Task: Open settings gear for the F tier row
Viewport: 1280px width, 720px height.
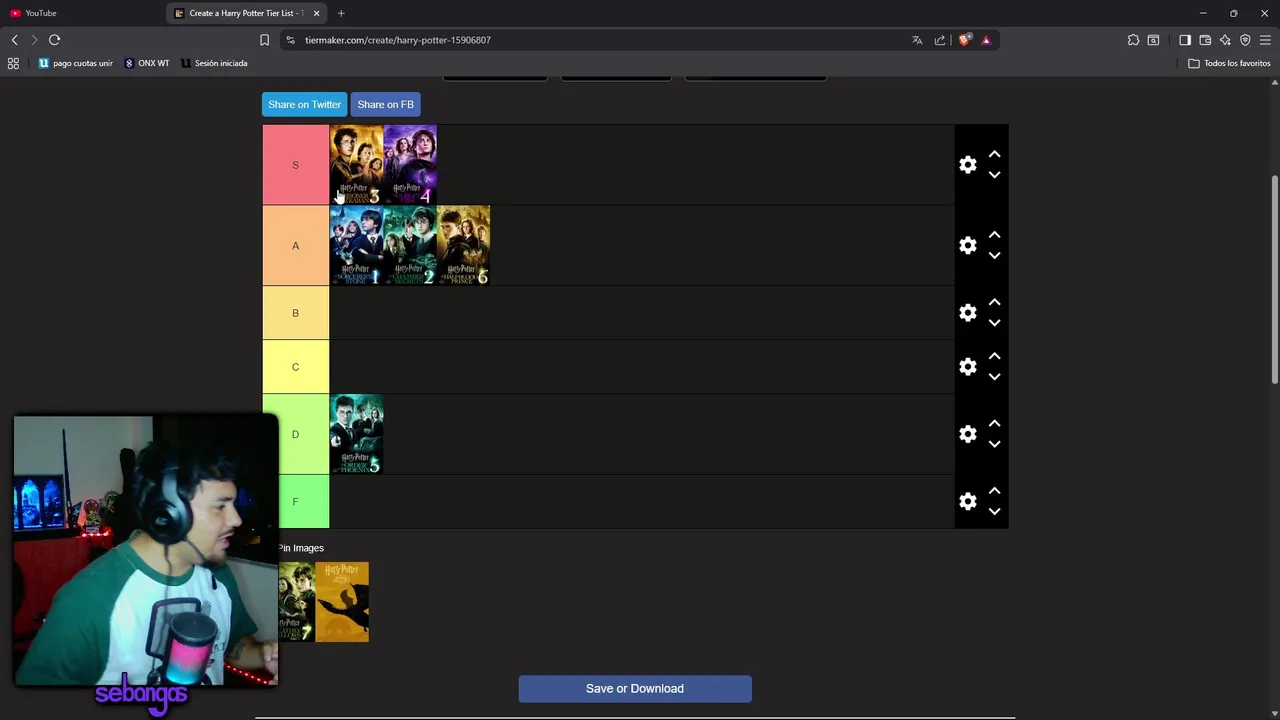Action: coord(967,501)
